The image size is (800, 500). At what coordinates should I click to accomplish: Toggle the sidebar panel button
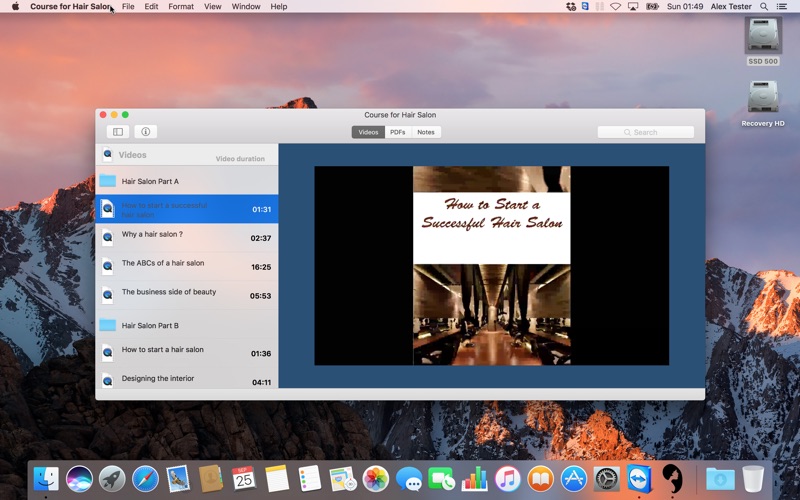118,132
